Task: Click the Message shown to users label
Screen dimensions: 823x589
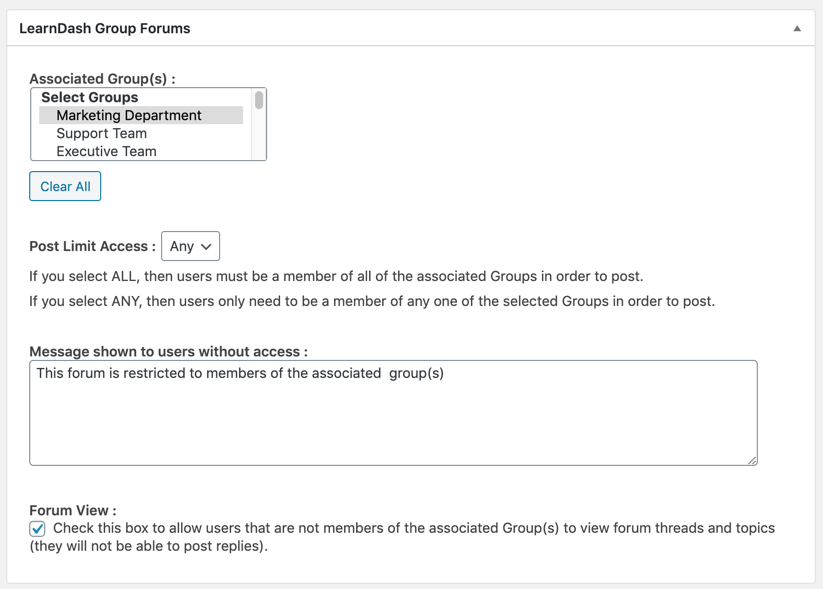Action: [x=168, y=352]
